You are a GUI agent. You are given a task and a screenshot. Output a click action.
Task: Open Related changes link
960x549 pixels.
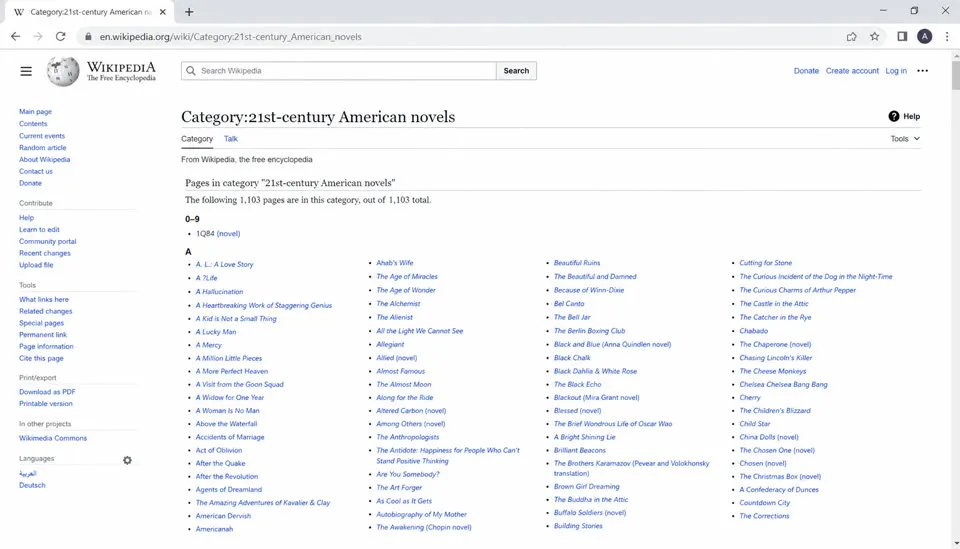(x=45, y=311)
